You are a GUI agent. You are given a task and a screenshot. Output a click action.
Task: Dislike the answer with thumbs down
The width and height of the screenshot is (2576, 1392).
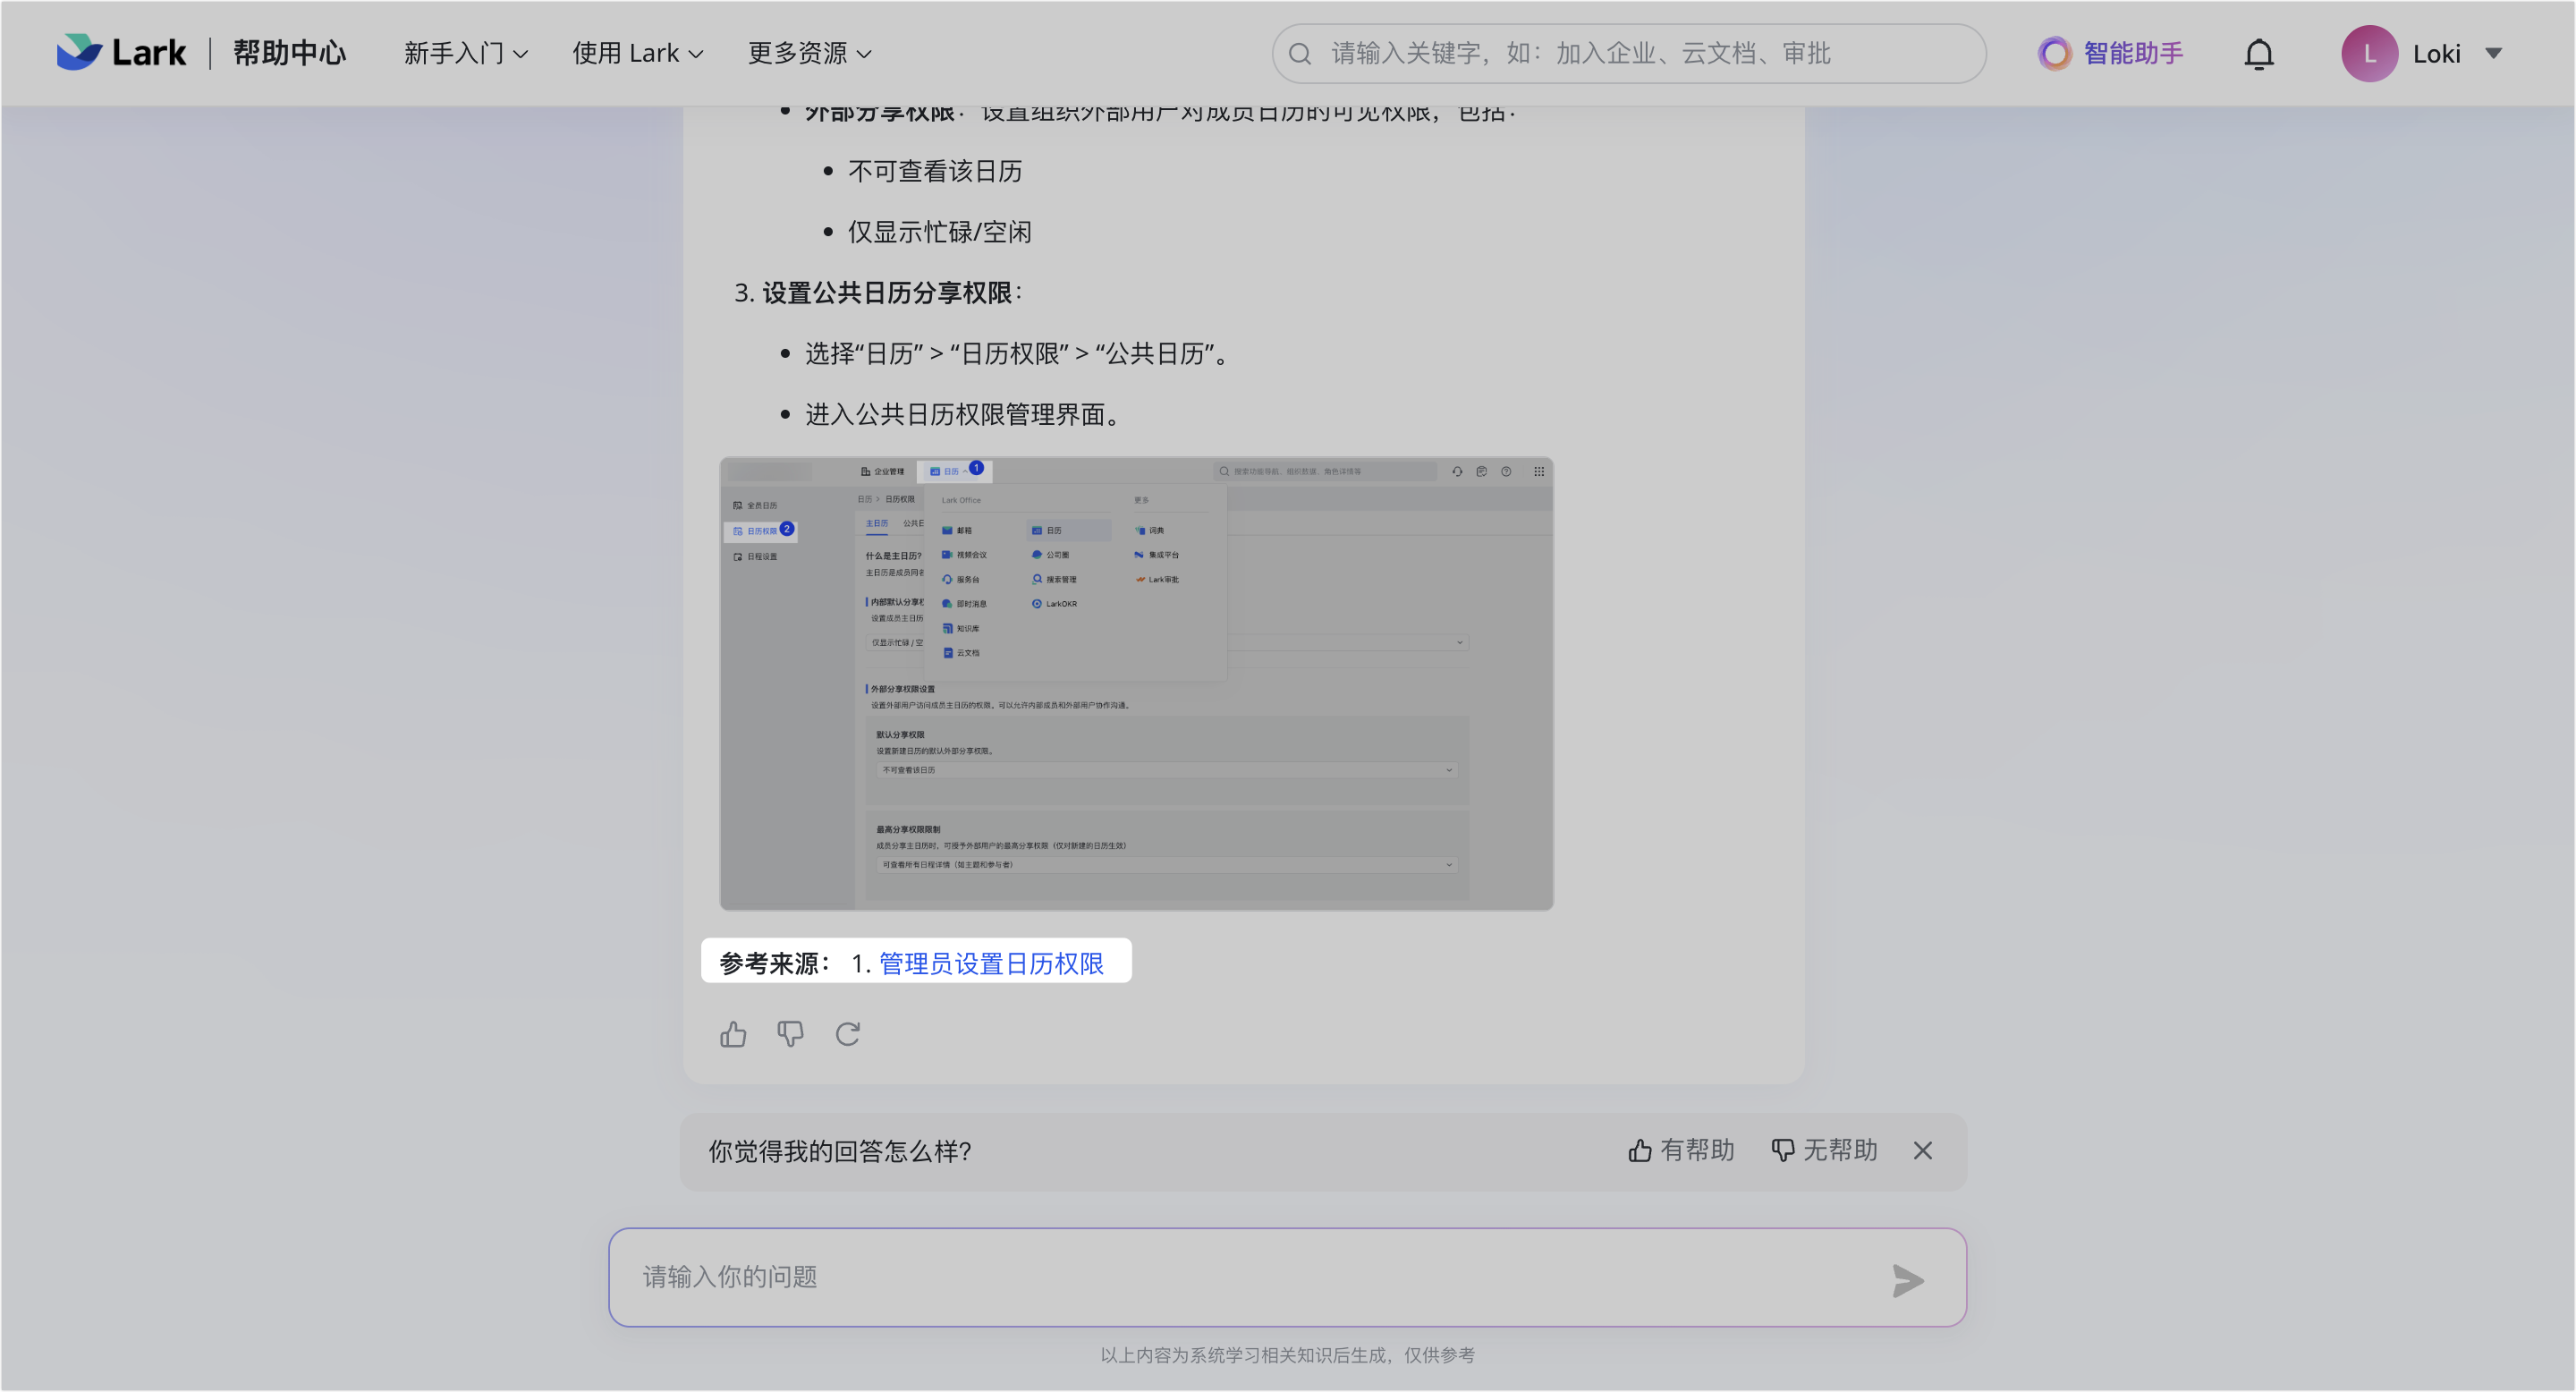(x=790, y=1034)
